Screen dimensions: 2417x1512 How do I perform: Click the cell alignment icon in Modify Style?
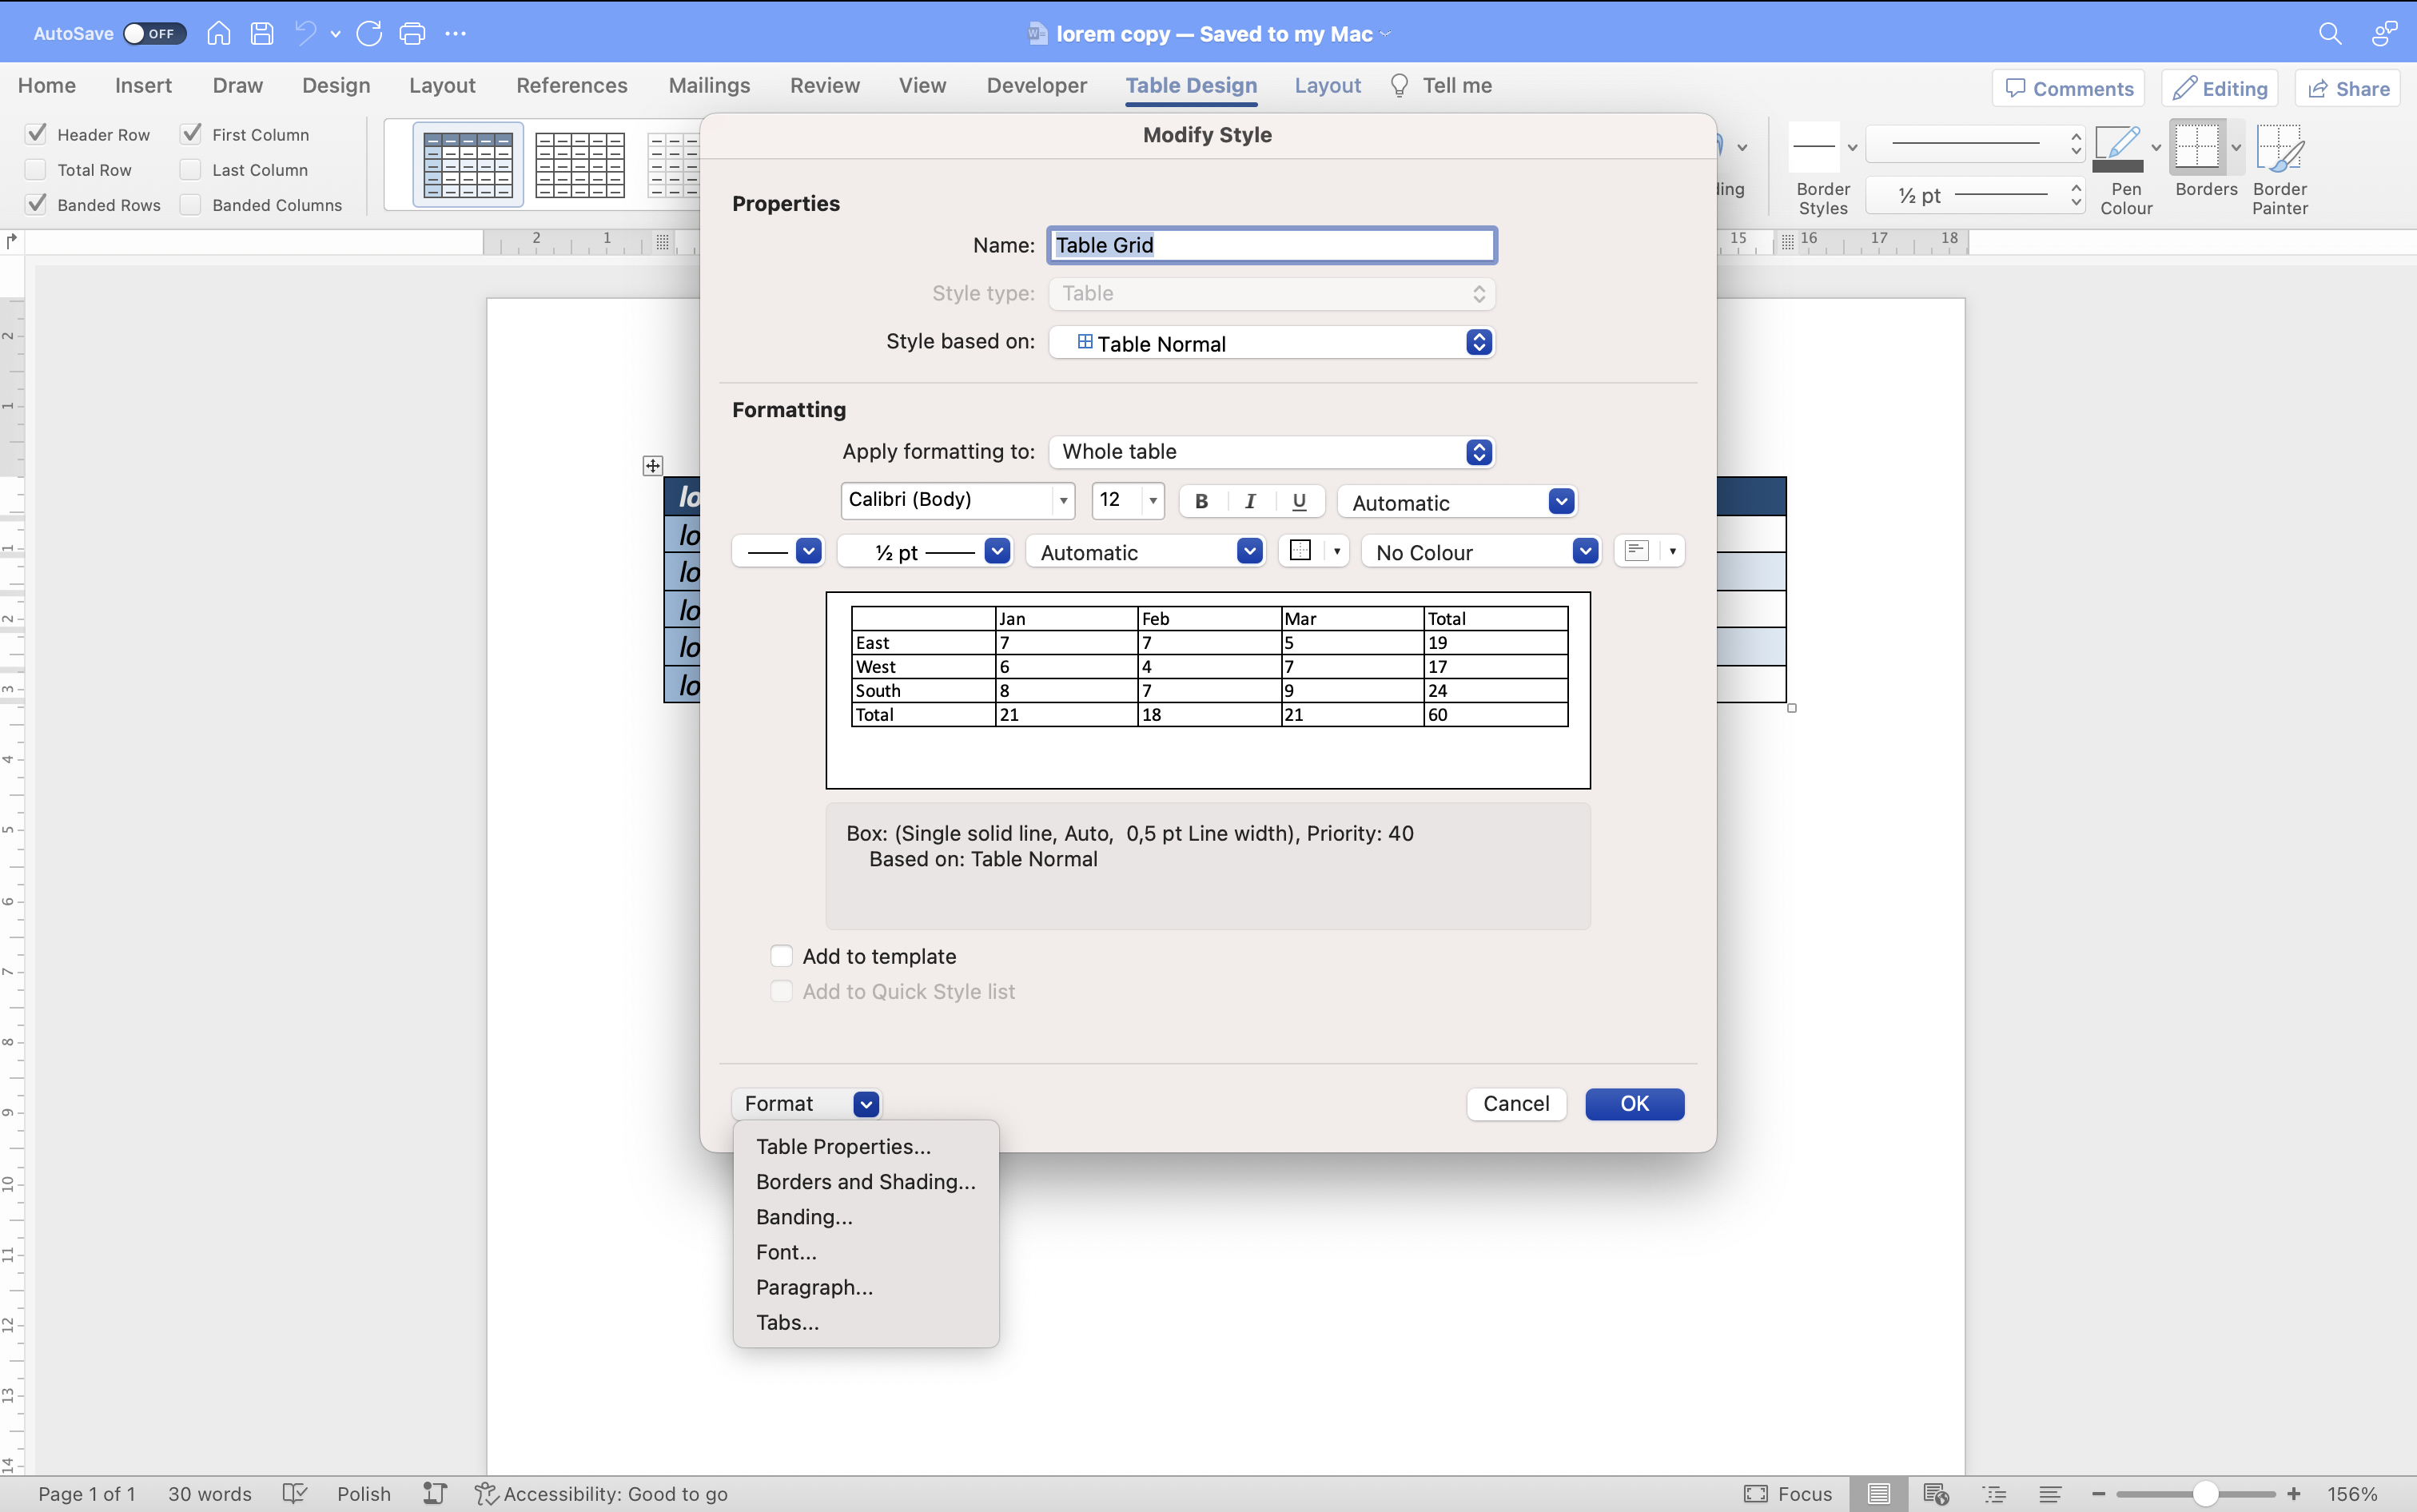point(1637,551)
